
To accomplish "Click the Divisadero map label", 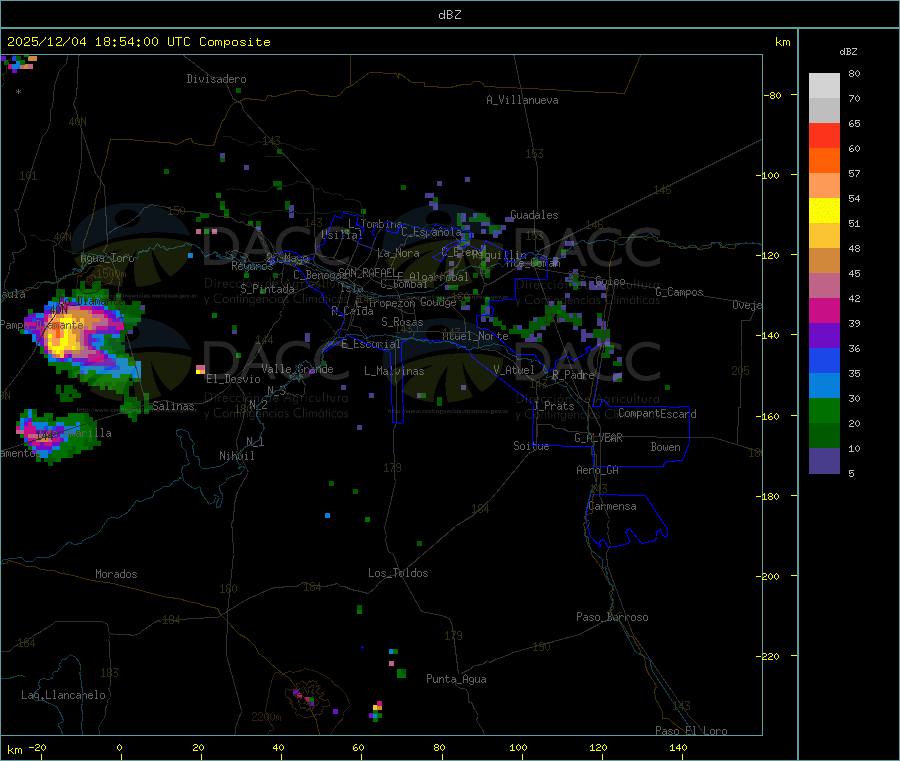I will (x=216, y=79).
